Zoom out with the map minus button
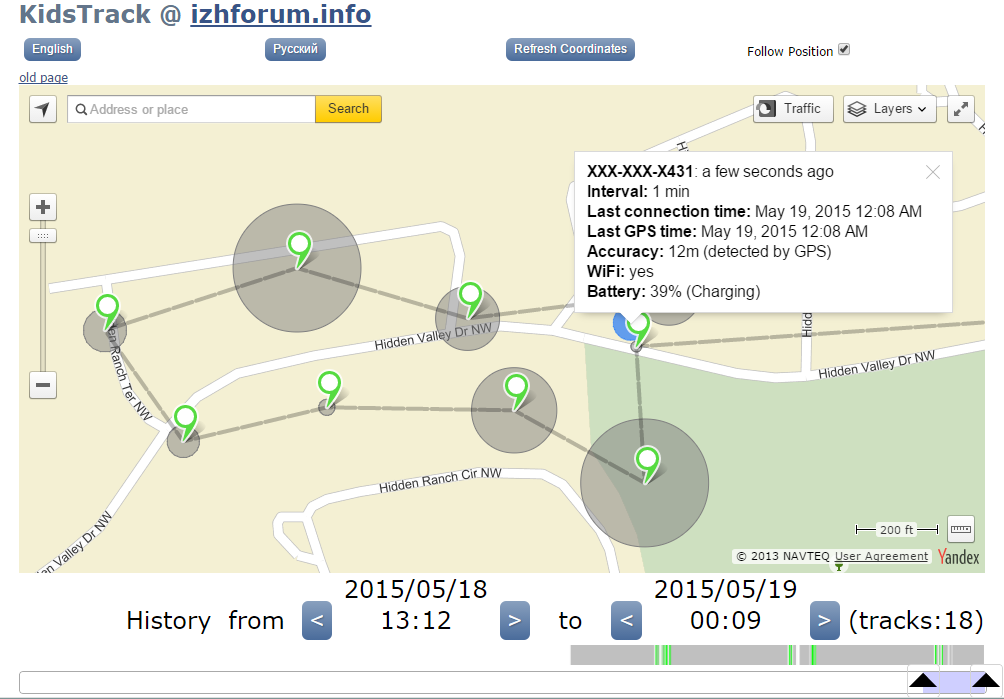The image size is (1004, 699). (x=43, y=385)
